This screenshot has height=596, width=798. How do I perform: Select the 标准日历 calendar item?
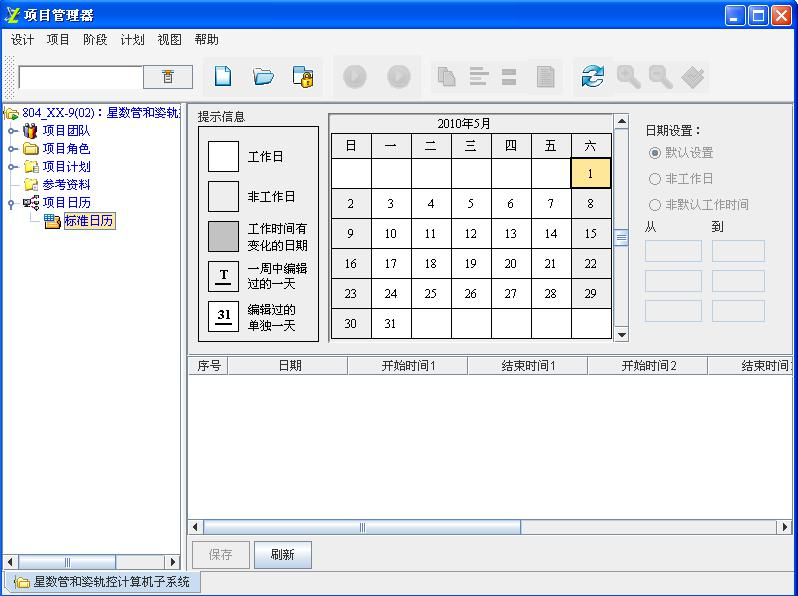point(88,221)
